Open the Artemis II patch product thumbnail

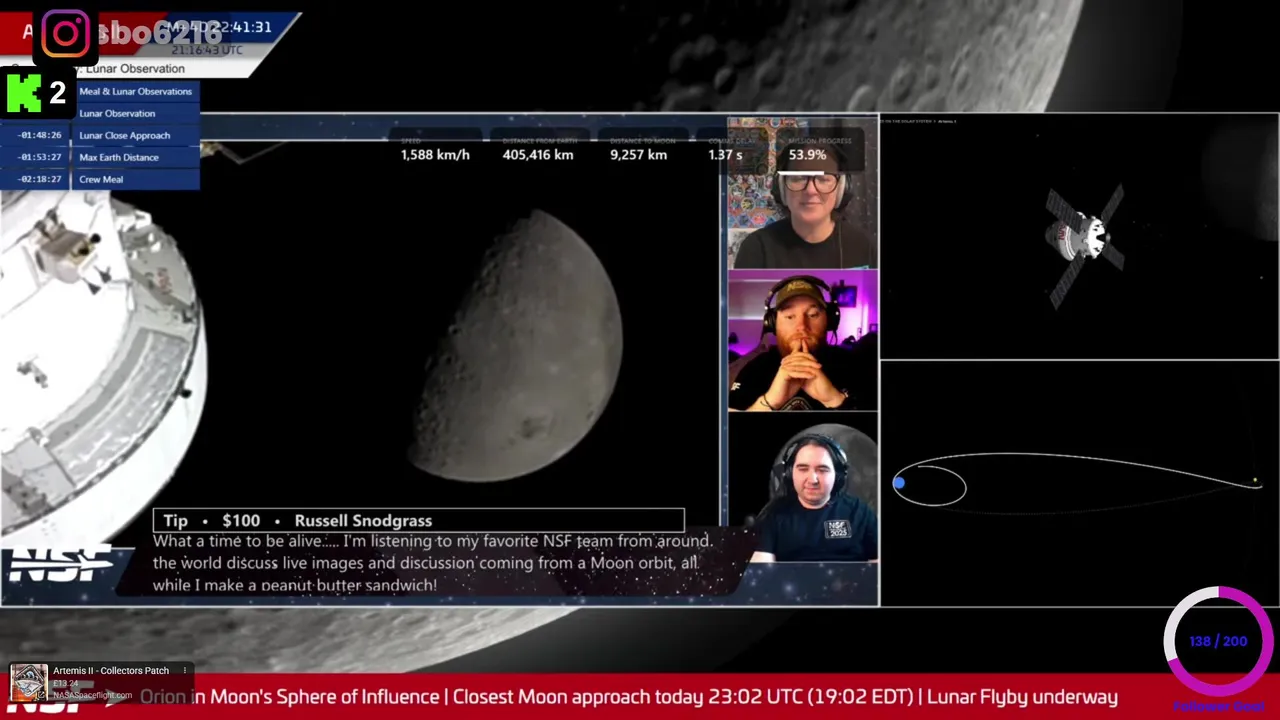[28, 683]
